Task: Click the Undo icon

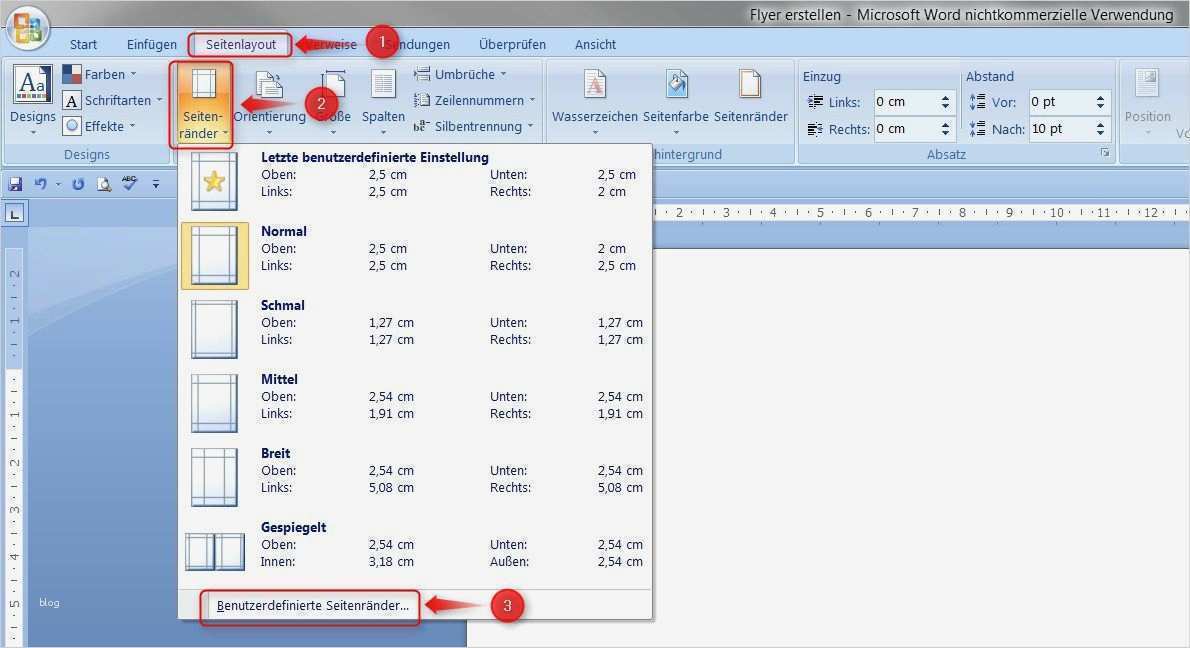Action: [x=40, y=184]
